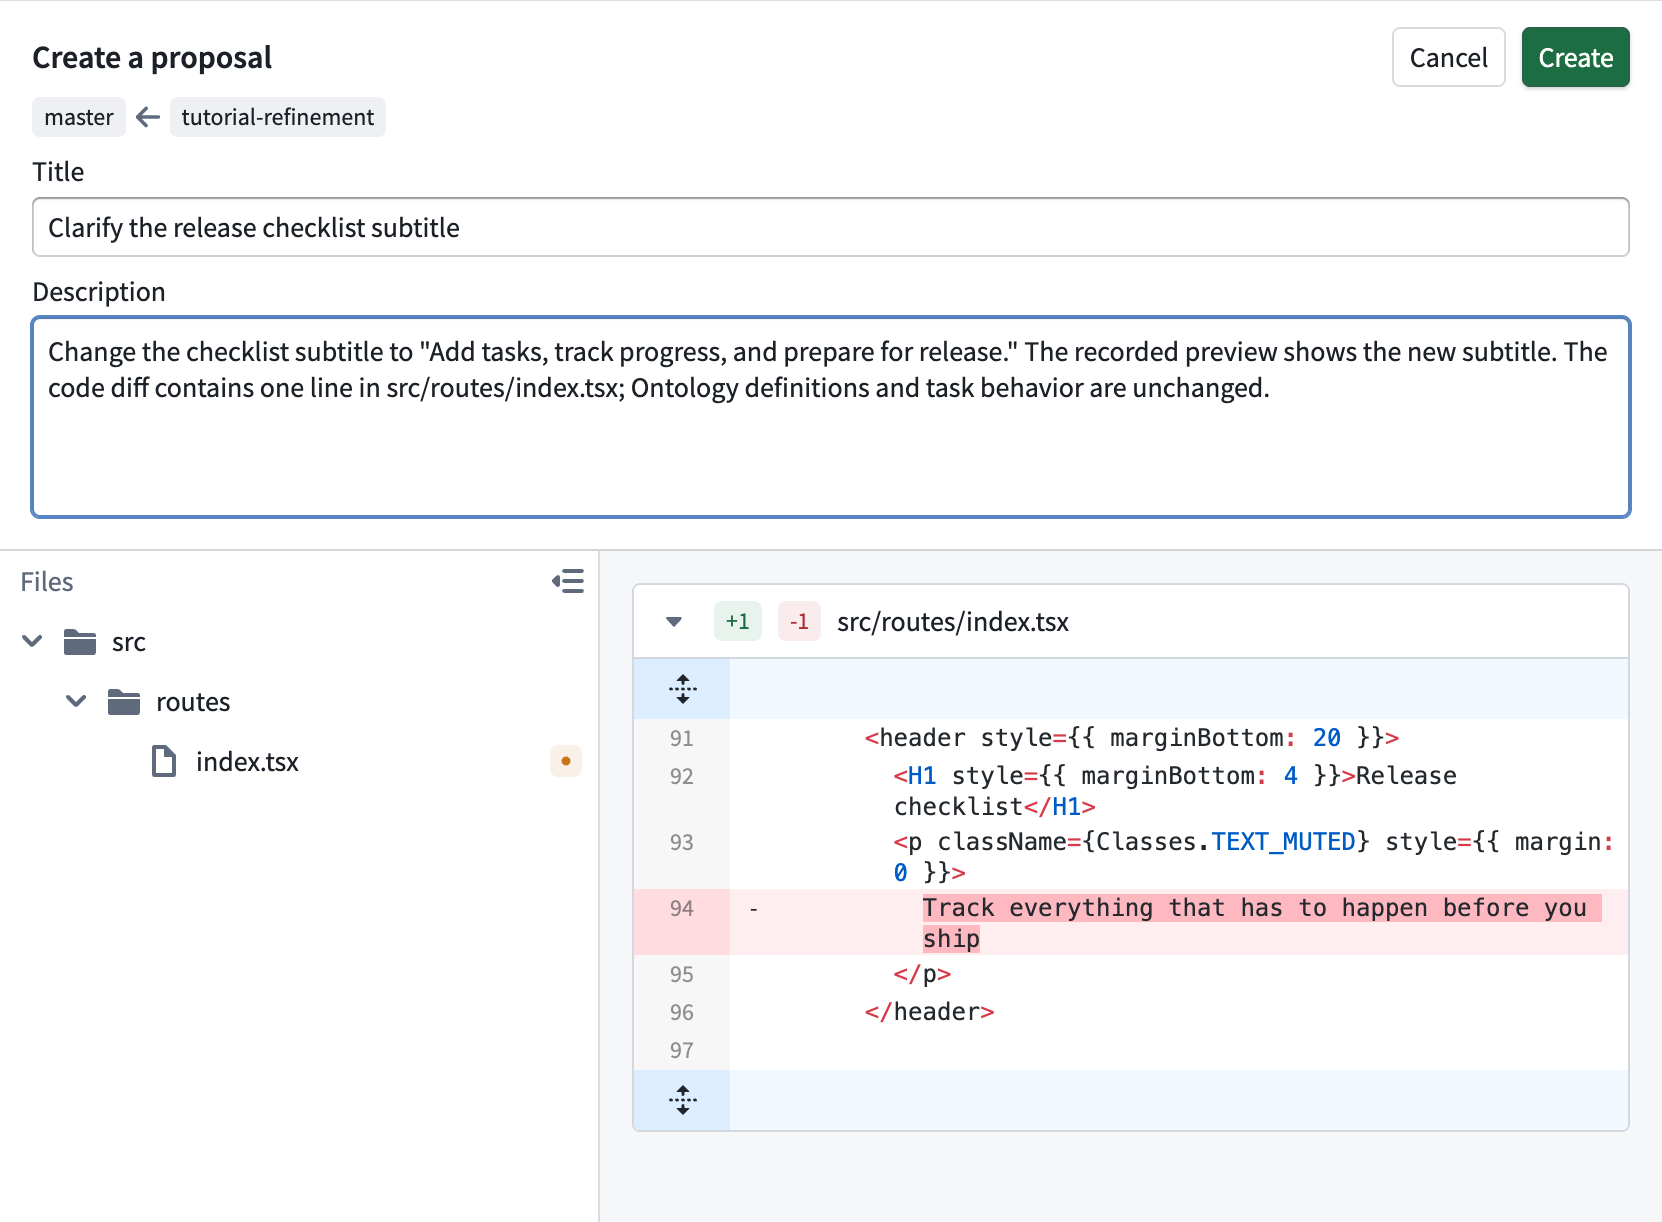The image size is (1662, 1222).
Task: Click the routes folder label
Action: 193,702
